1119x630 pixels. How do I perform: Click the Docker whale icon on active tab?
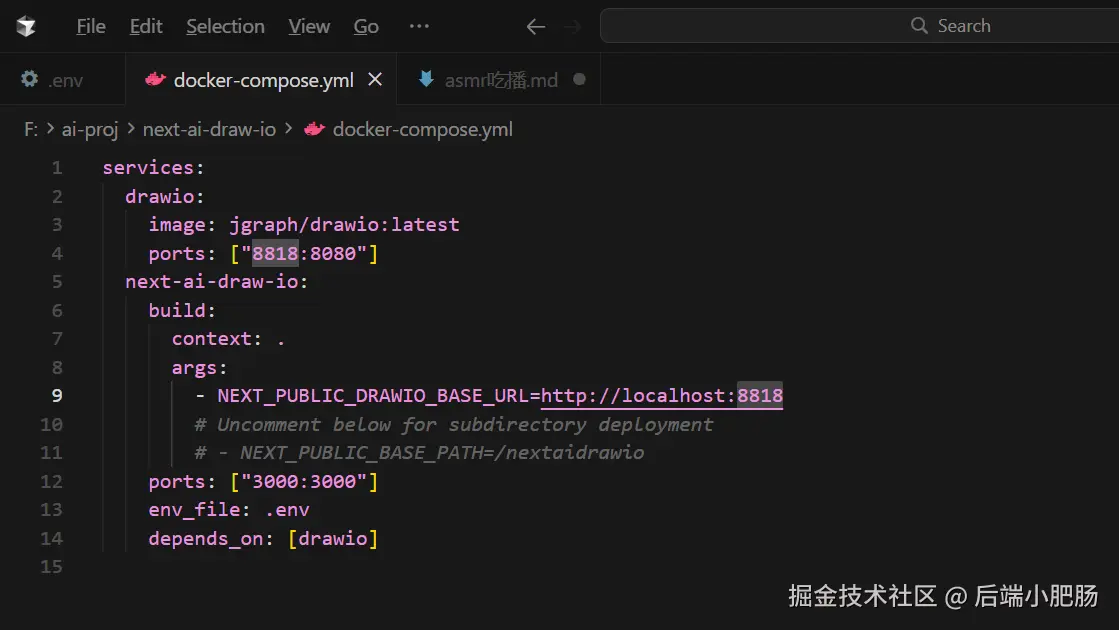pos(155,79)
